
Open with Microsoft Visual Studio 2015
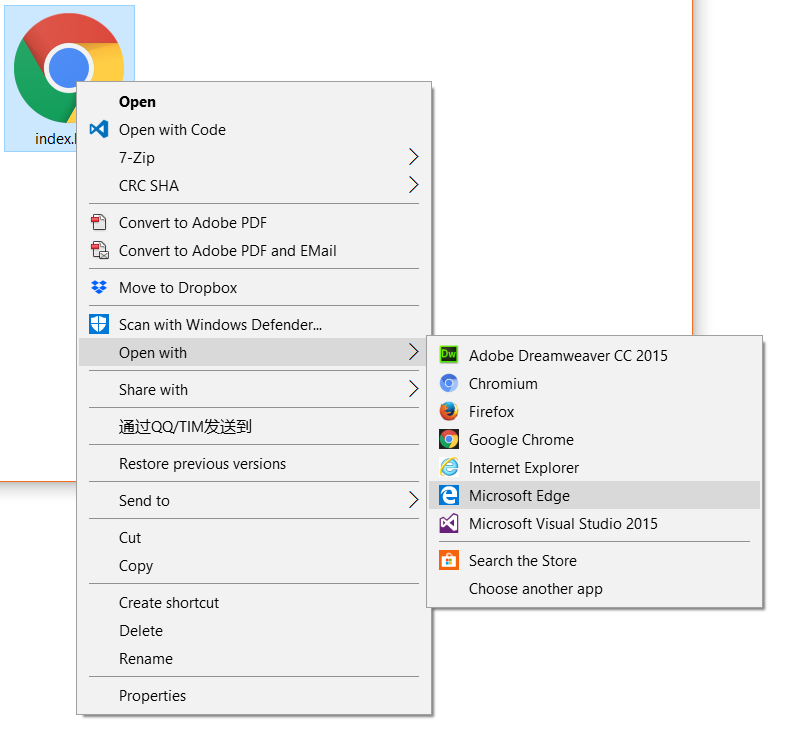(x=595, y=524)
